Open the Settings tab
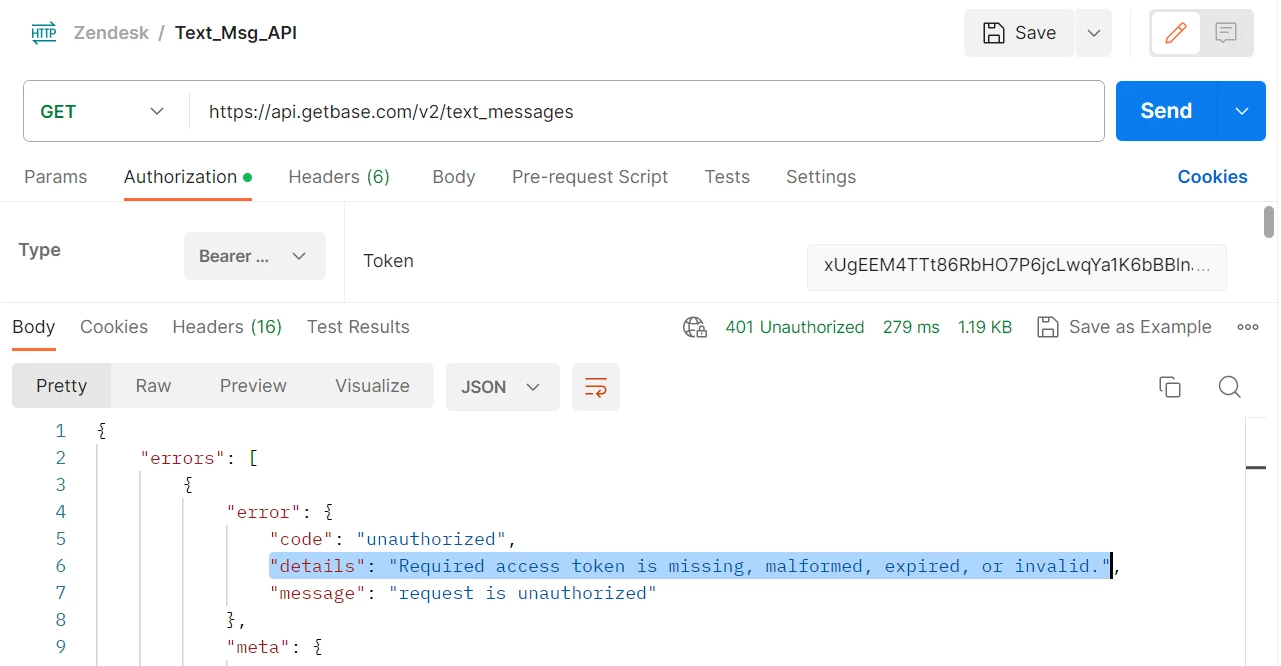Image resolution: width=1281 pixels, height=666 pixels. point(821,177)
